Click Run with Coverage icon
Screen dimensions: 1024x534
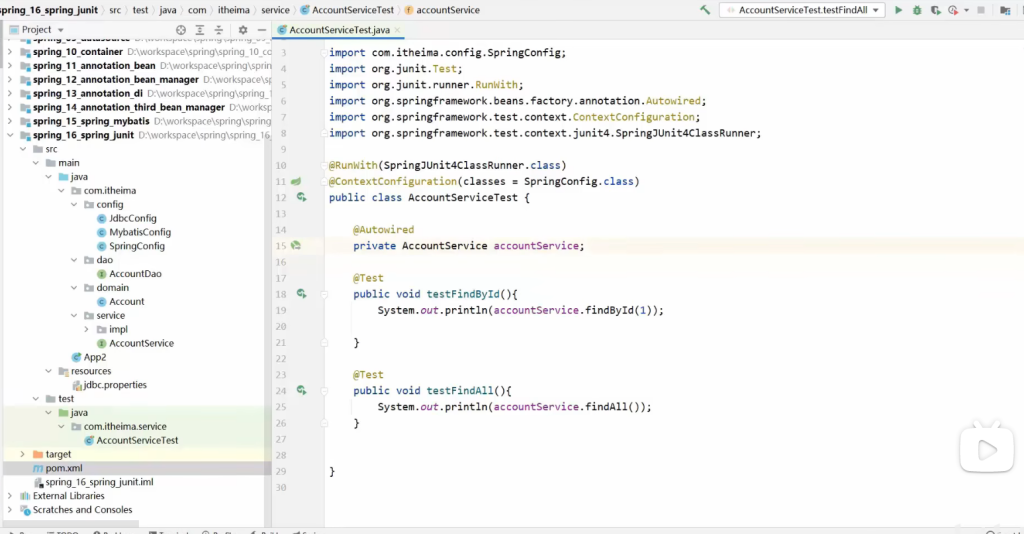(x=935, y=10)
